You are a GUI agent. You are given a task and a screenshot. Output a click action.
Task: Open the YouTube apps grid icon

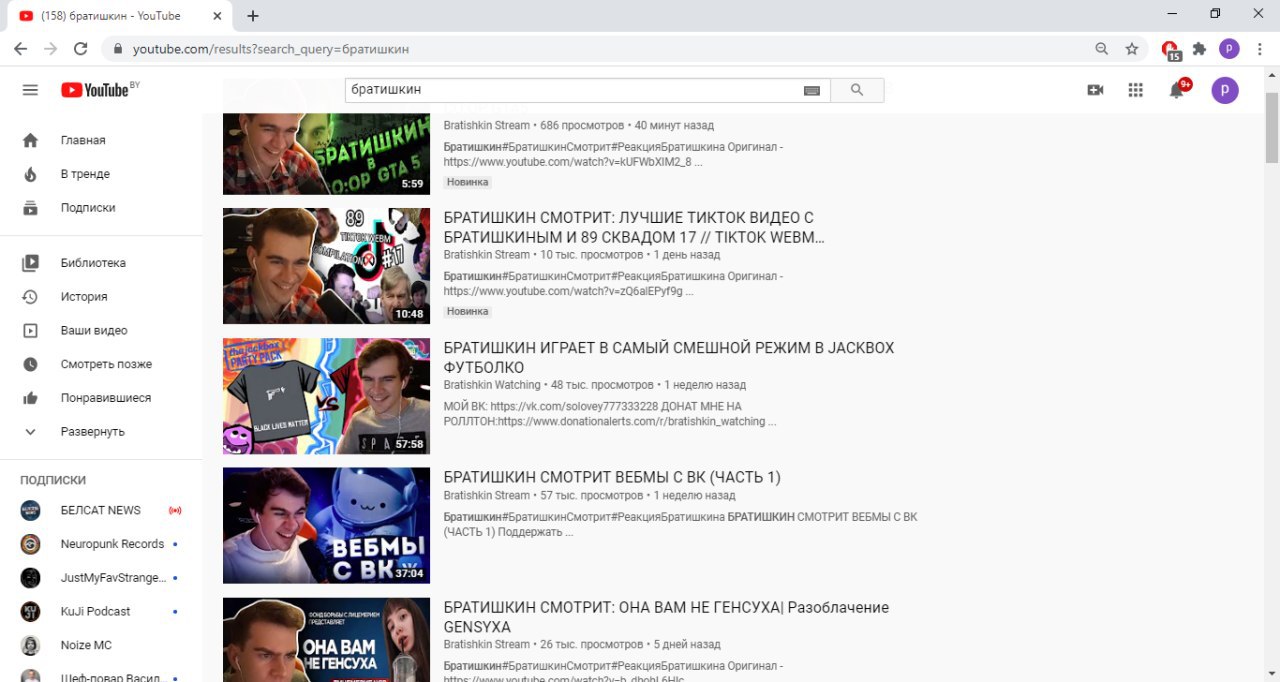(x=1135, y=90)
